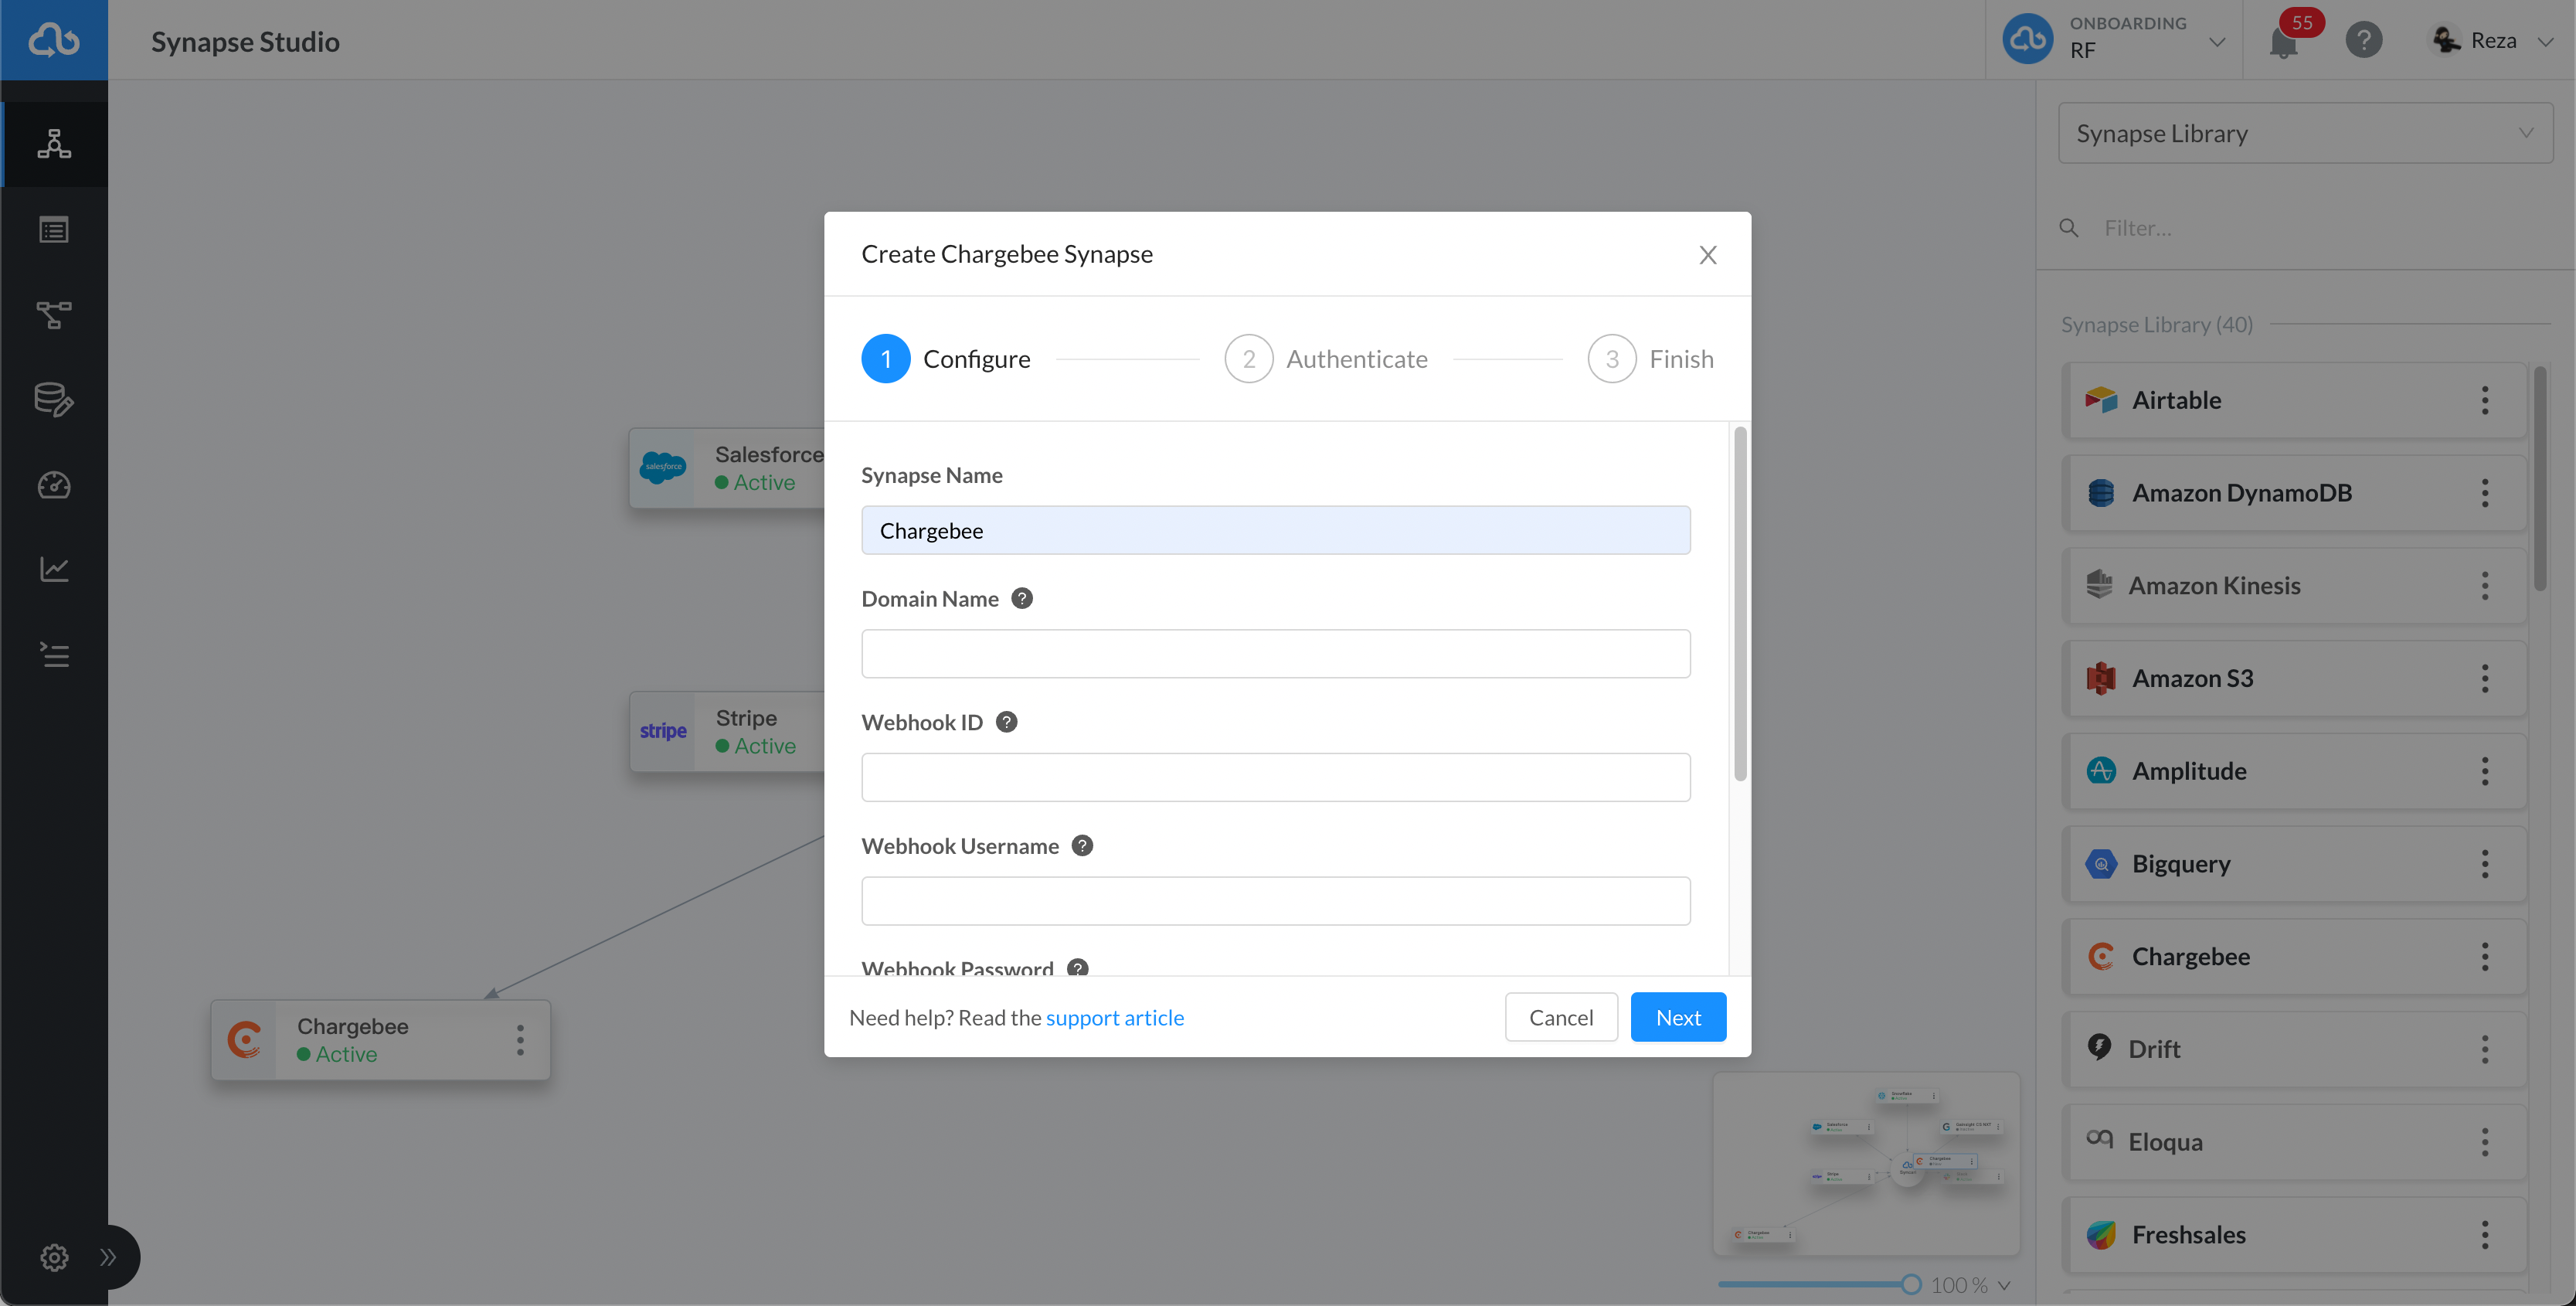
Task: Open the logs list icon in the sidebar
Action: [54, 655]
